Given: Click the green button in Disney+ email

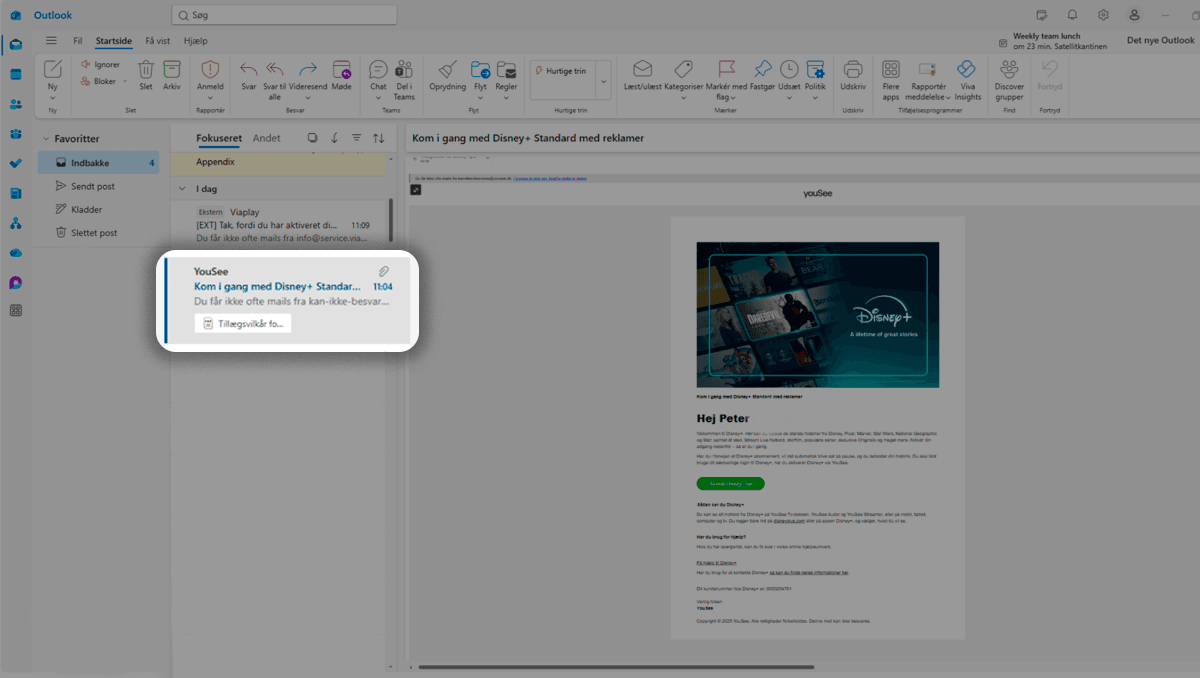Looking at the screenshot, I should point(730,483).
